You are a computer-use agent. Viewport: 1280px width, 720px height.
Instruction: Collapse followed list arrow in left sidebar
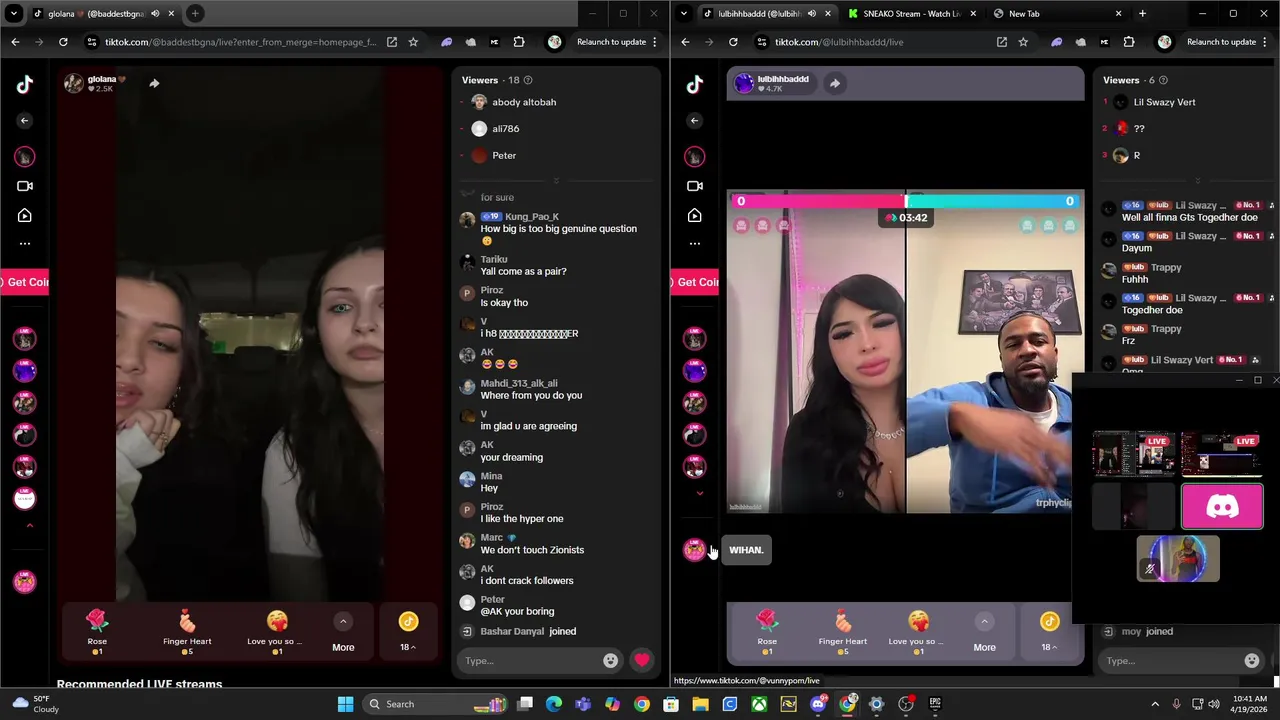[x=29, y=525]
